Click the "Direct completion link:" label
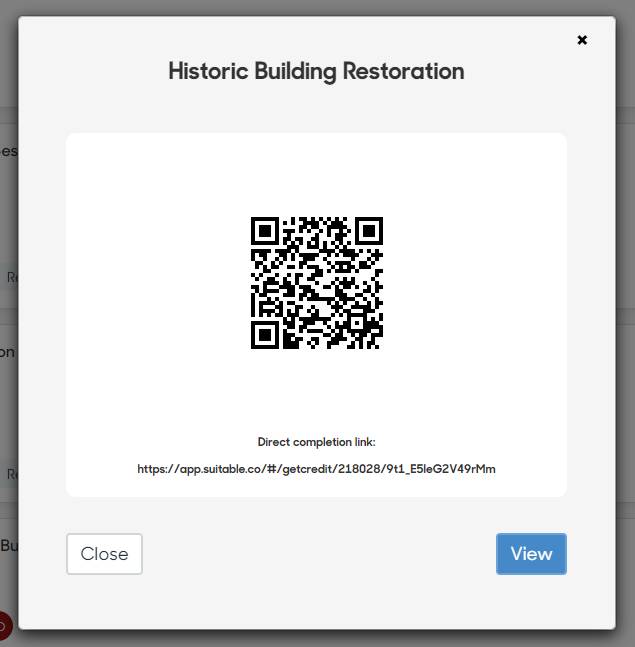The image size is (635, 647). click(316, 442)
